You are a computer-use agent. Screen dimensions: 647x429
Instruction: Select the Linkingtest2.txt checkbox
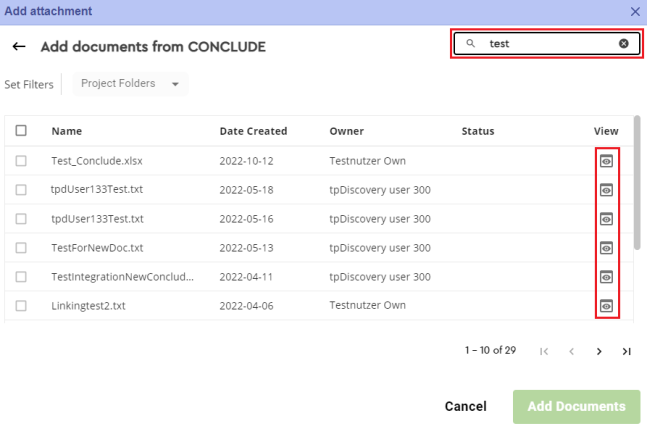coord(21,305)
